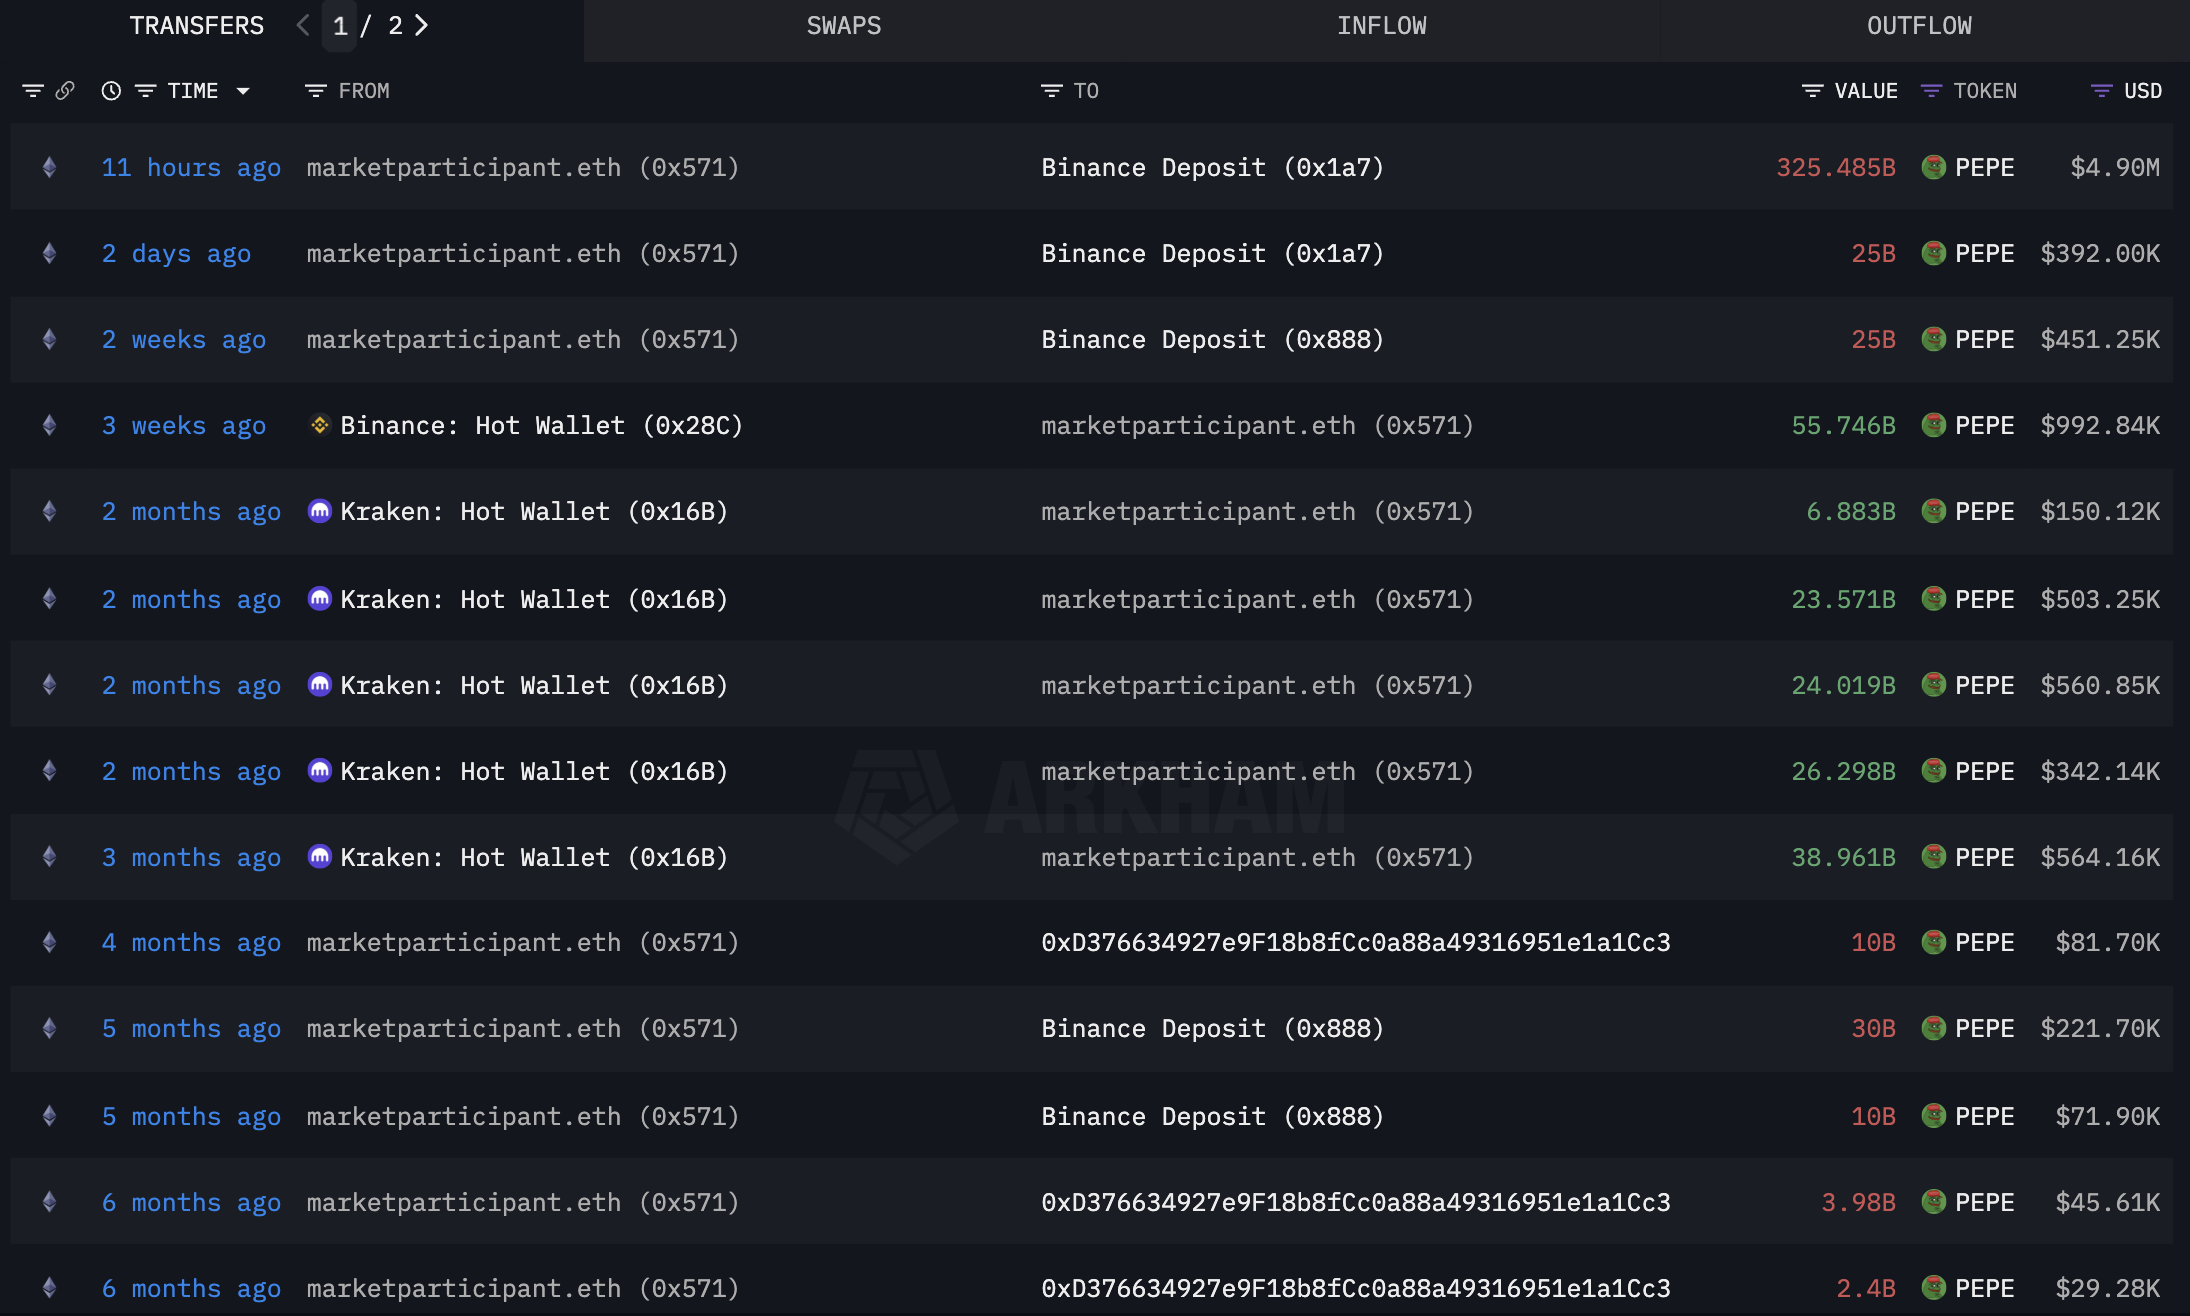2190x1316 pixels.
Task: Open the 0xD376634927e9 address on 10B row
Action: point(1355,942)
